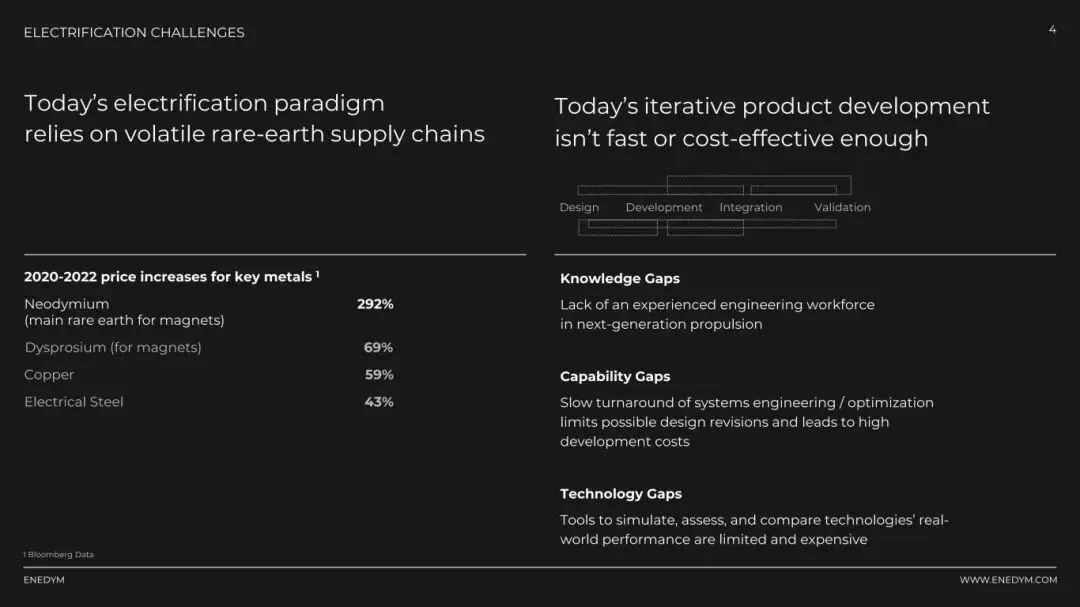
Task: Click the ENEDYM footer brand text
Action: tap(44, 580)
